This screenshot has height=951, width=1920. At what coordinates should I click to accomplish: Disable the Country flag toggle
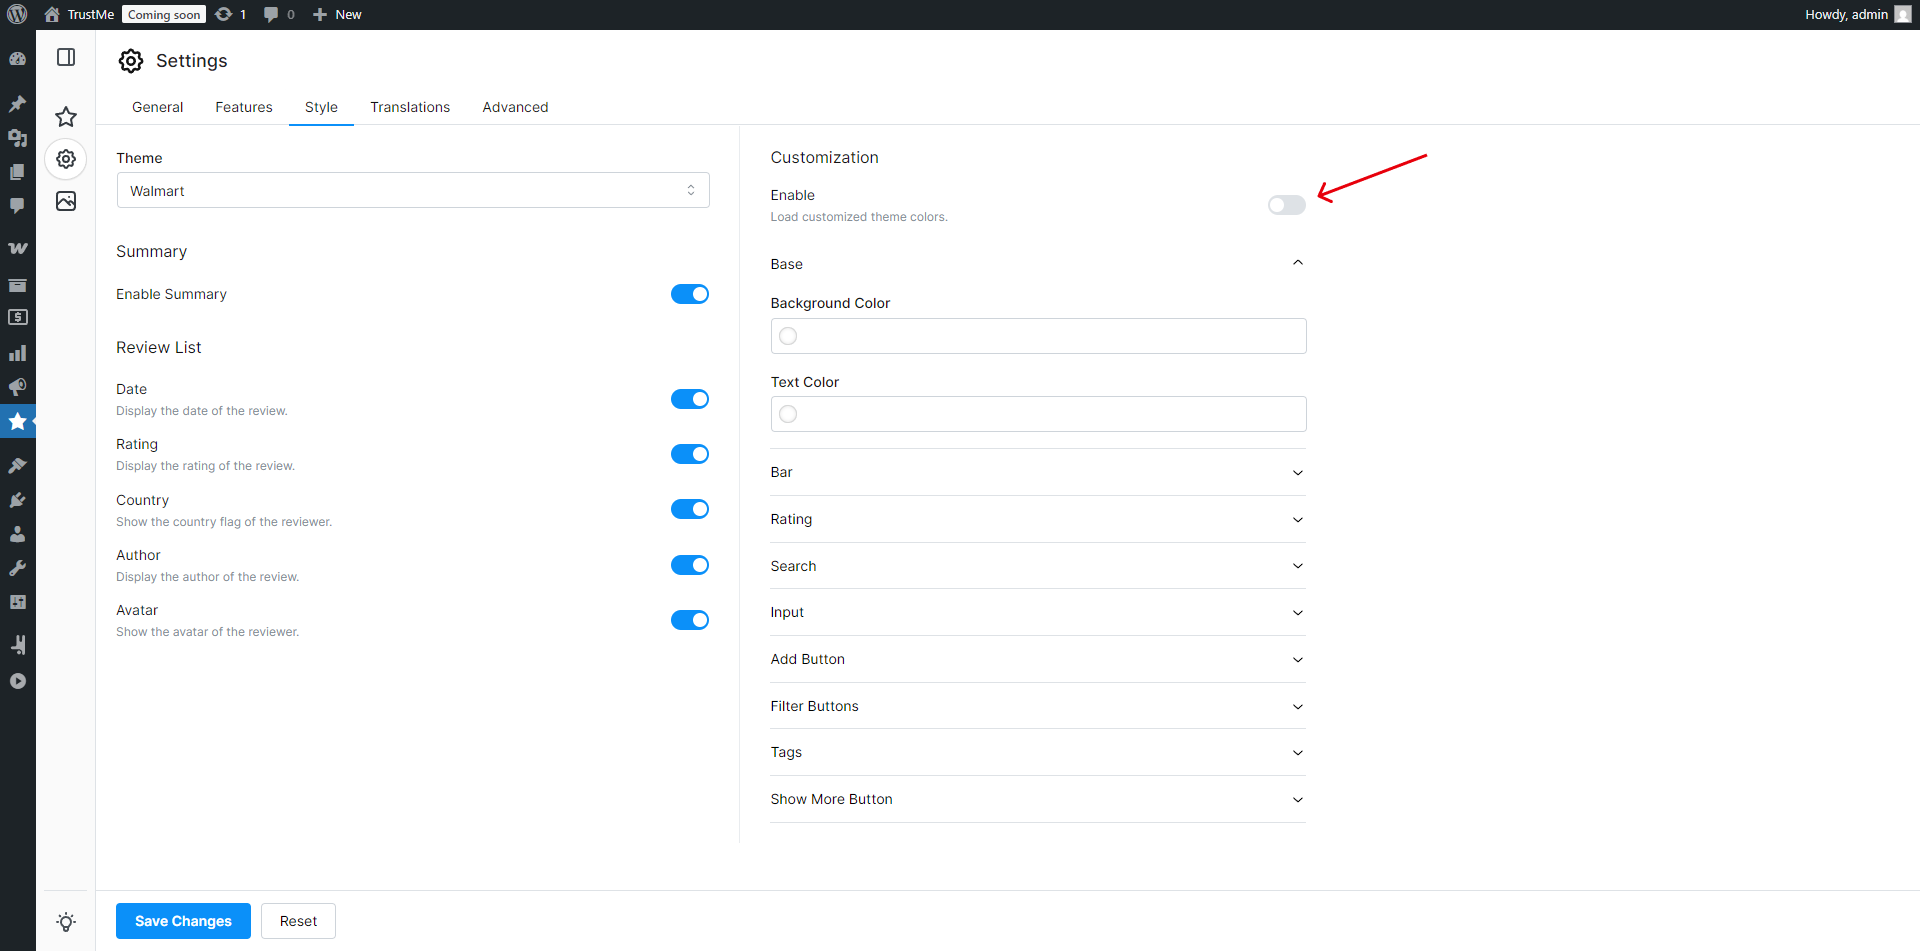[x=689, y=509]
